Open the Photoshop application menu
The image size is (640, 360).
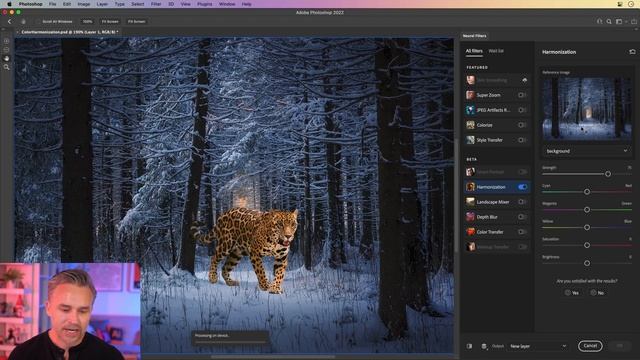(31, 4)
